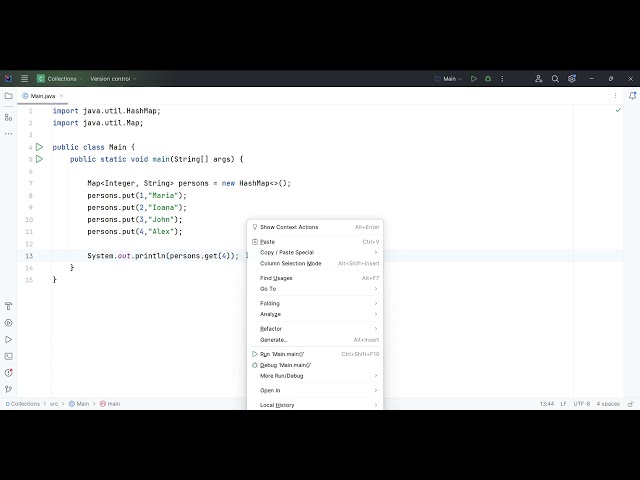Open line:column 13:44 indicator
640x480 pixels.
(x=547, y=404)
